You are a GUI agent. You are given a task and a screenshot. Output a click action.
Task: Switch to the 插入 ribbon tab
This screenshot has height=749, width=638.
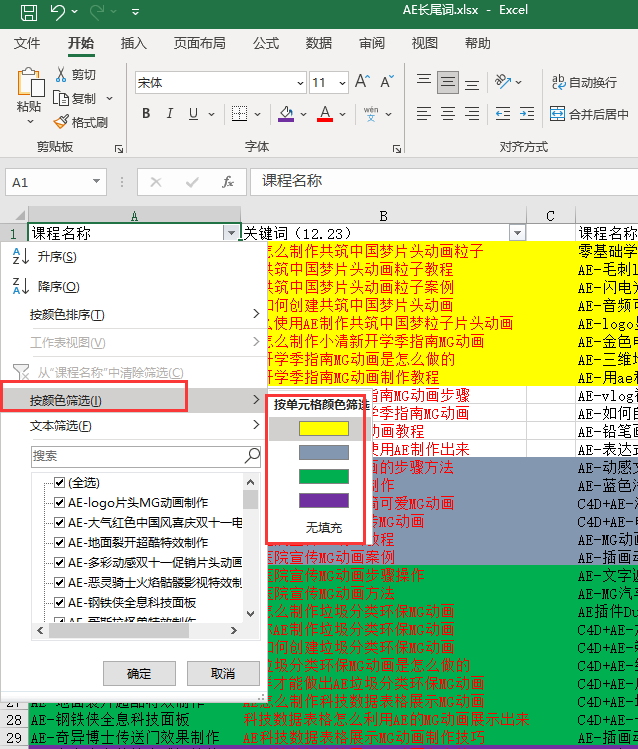(x=133, y=43)
